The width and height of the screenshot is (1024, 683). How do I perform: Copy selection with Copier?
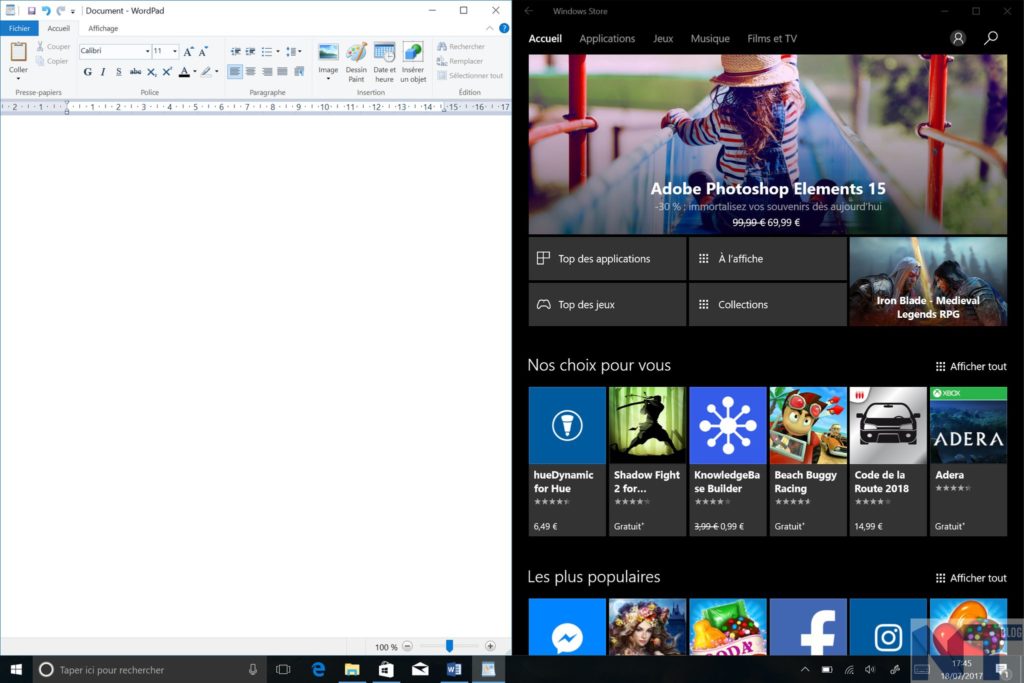52,61
